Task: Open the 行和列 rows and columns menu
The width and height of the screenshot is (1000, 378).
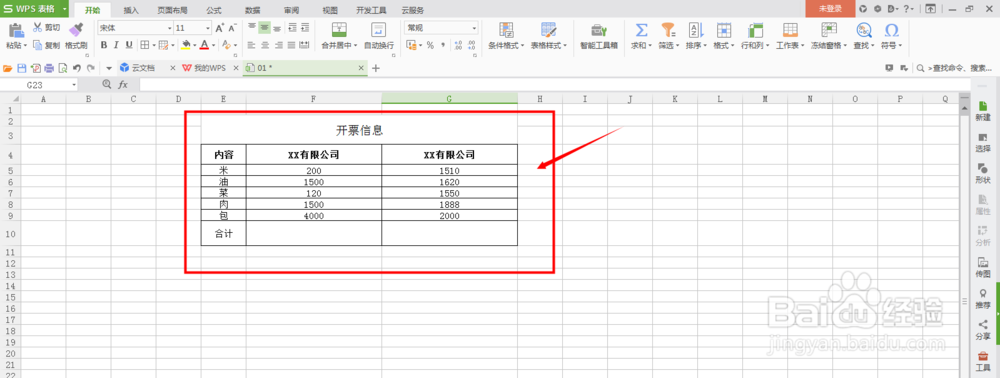Action: pos(755,35)
